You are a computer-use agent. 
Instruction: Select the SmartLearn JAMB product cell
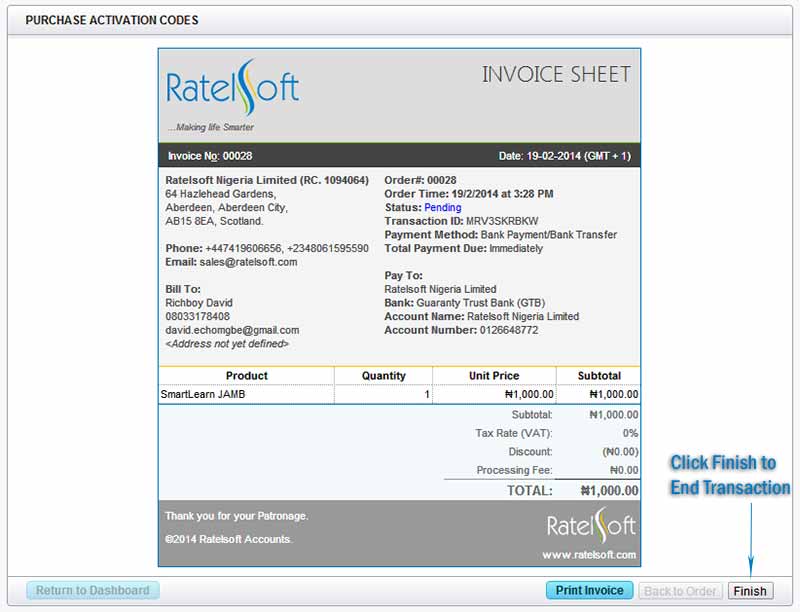203,394
